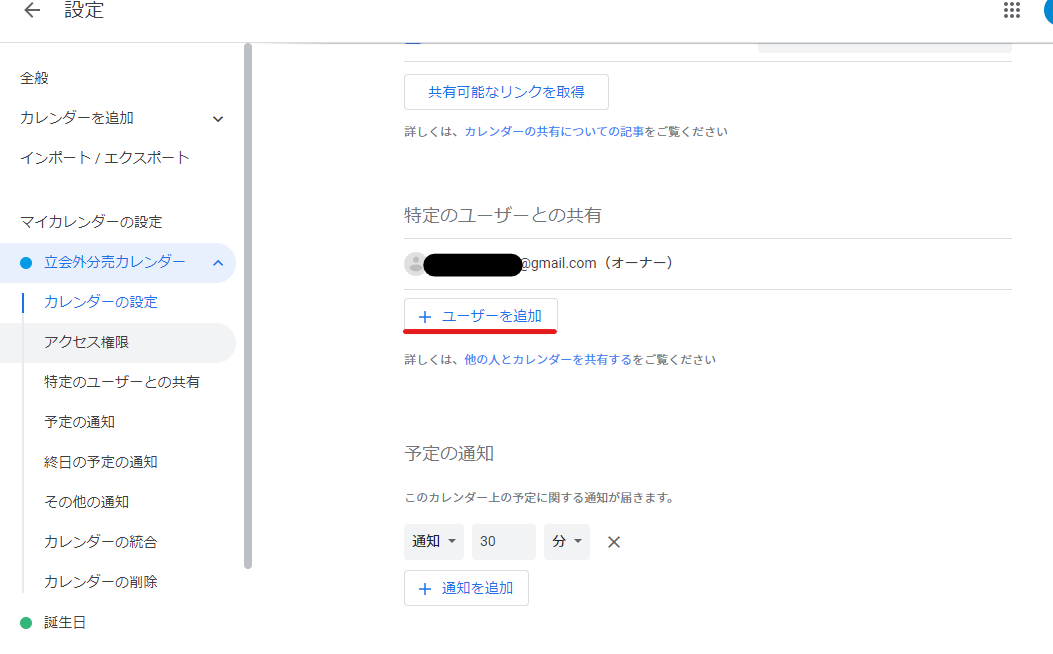Image resolution: width=1053 pixels, height=654 pixels.
Task: Collapse the 立会外分売カレンダー section chevron
Action: [218, 263]
